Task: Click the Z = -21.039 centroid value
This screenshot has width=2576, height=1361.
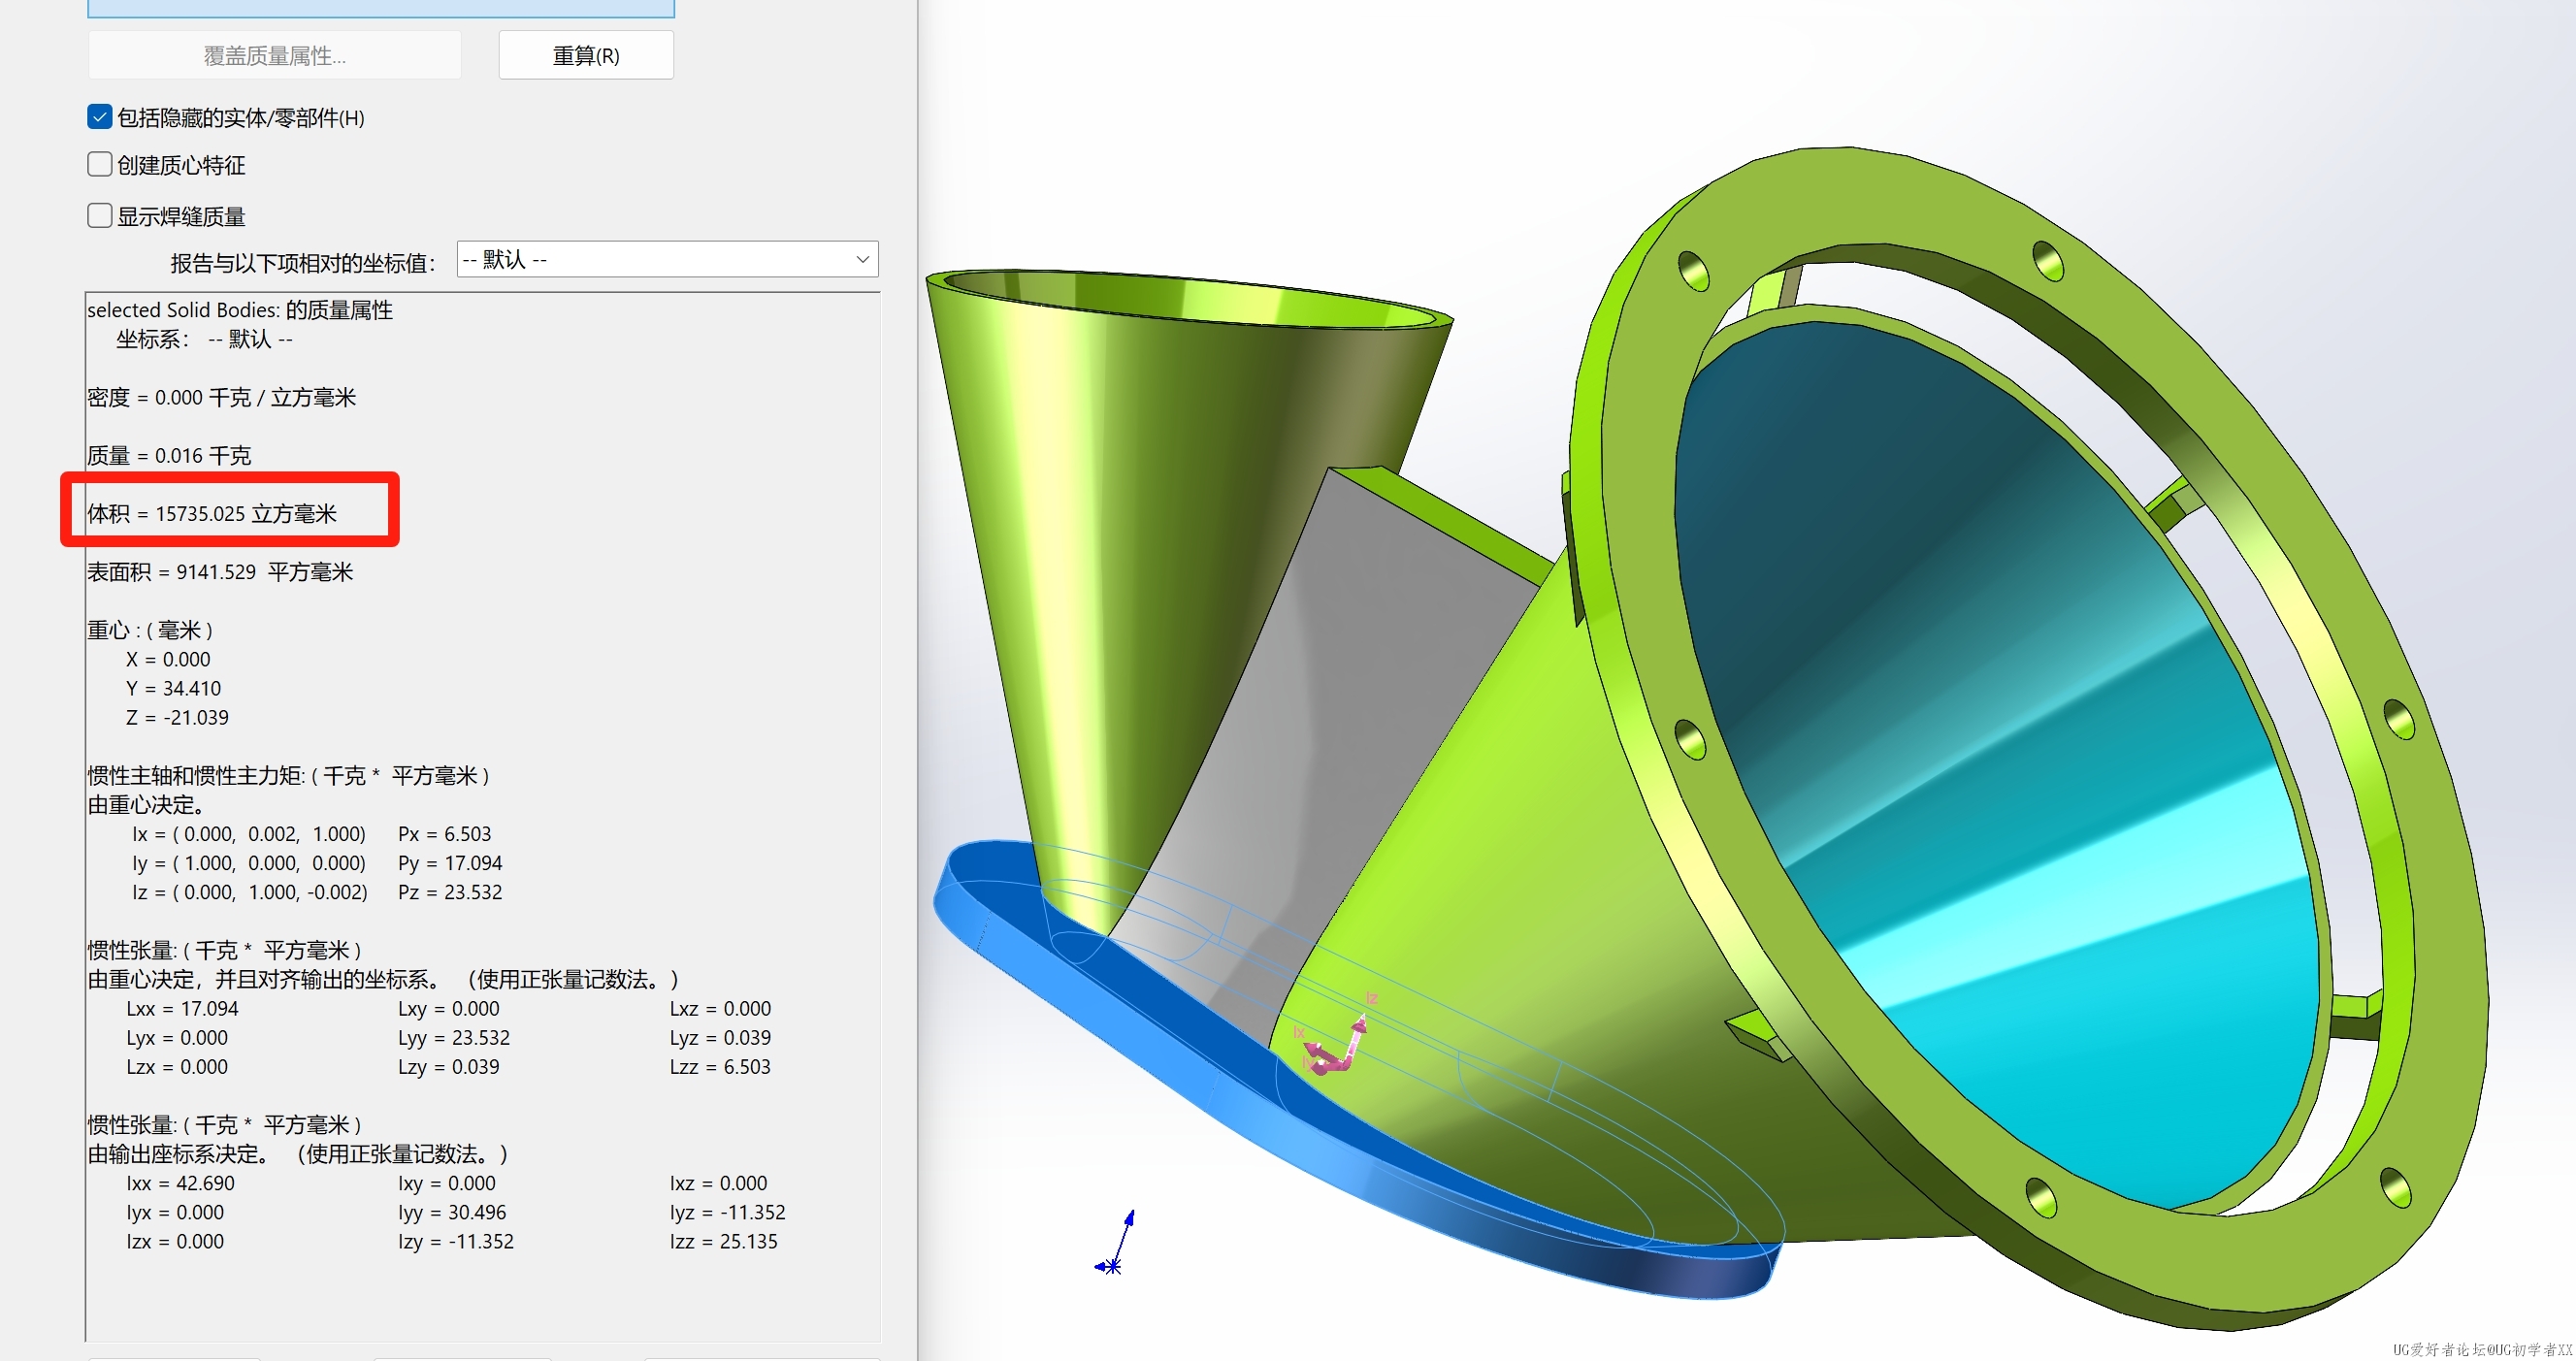Action: [177, 718]
